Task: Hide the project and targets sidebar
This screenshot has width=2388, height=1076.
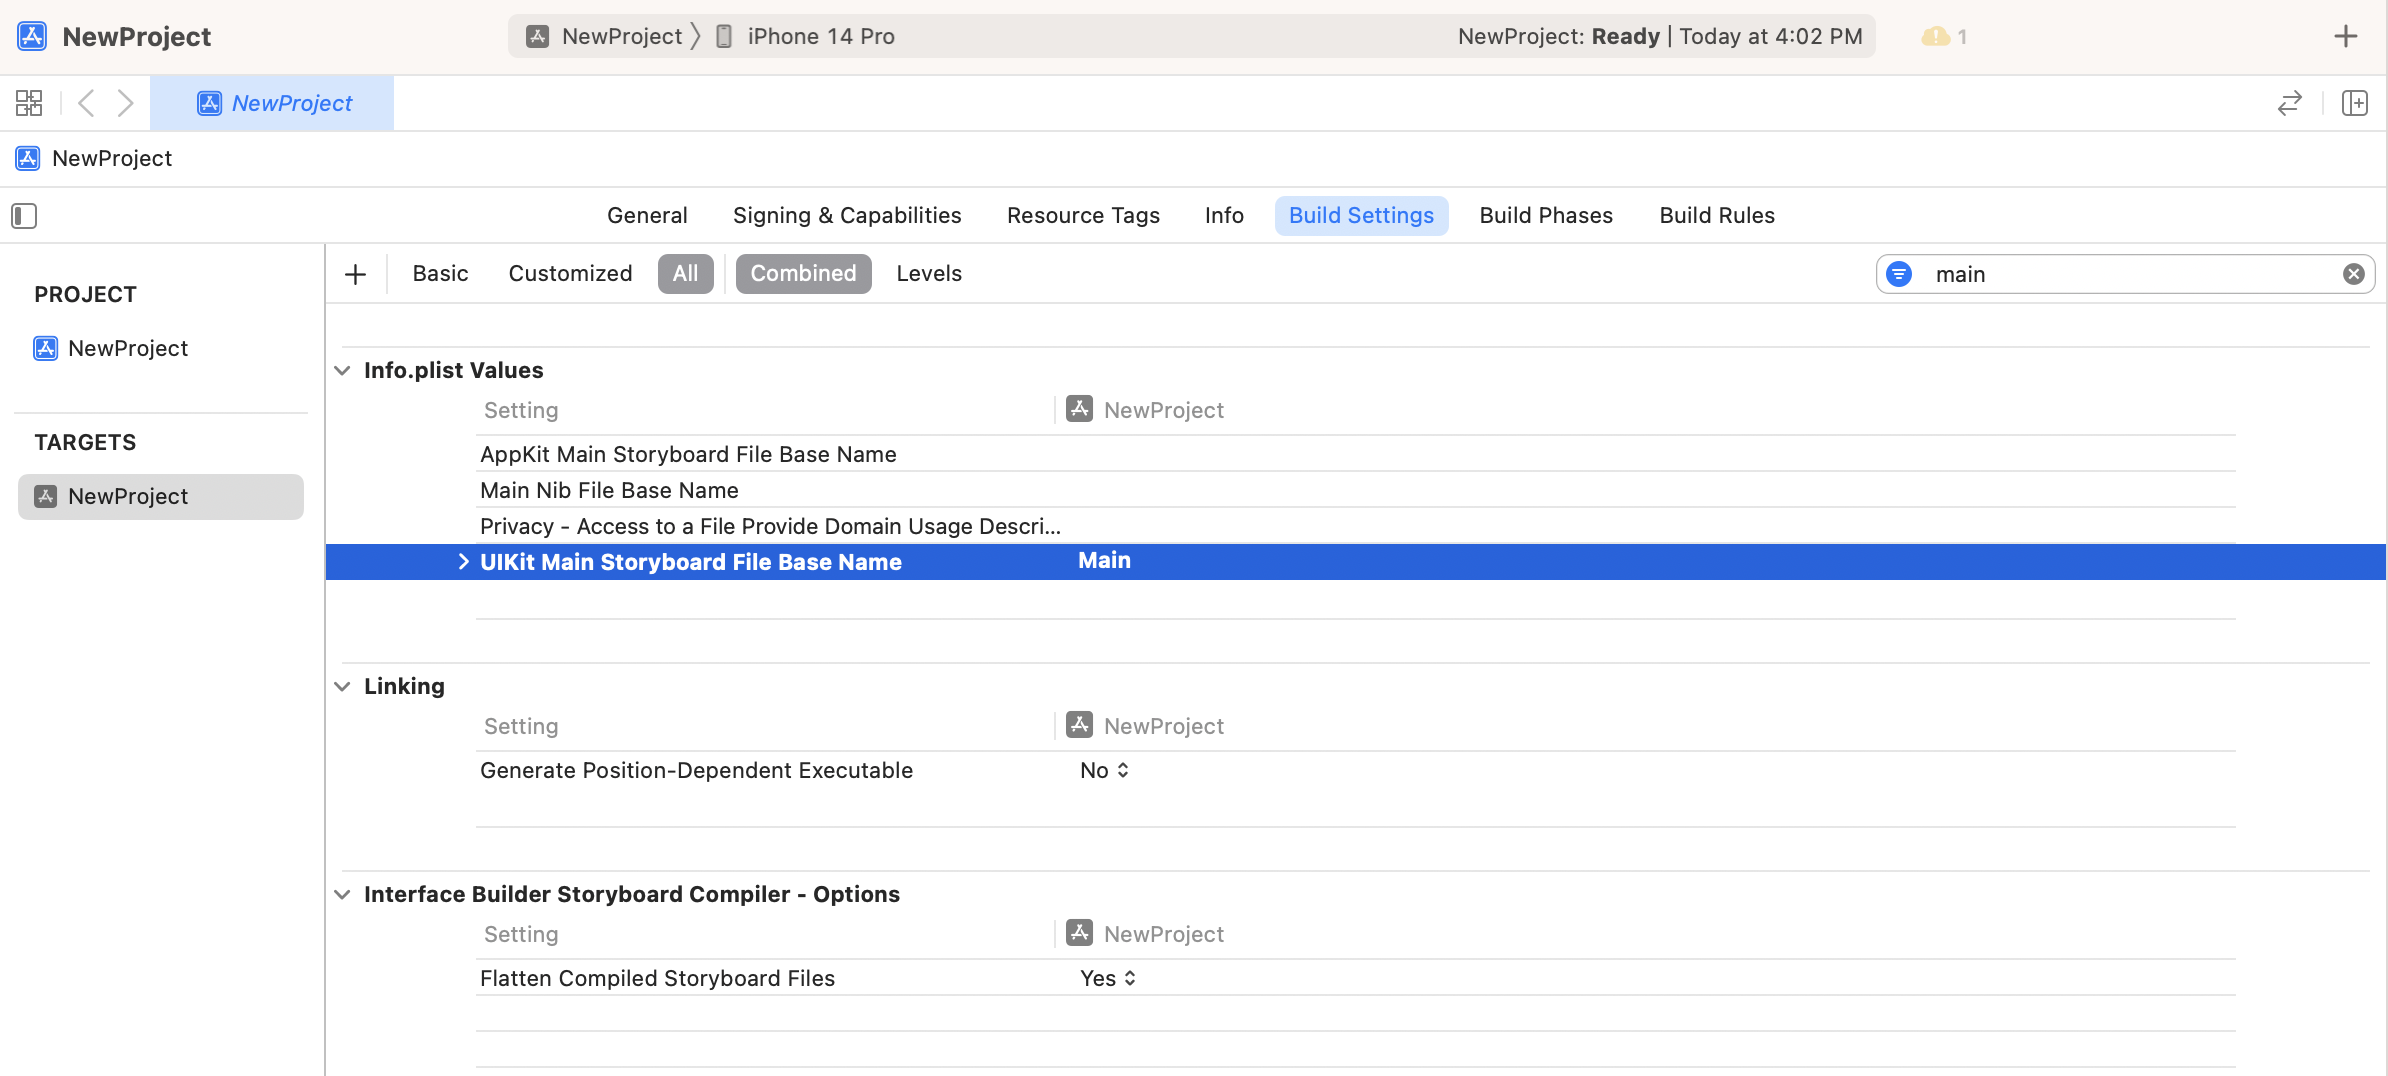Action: point(24,216)
